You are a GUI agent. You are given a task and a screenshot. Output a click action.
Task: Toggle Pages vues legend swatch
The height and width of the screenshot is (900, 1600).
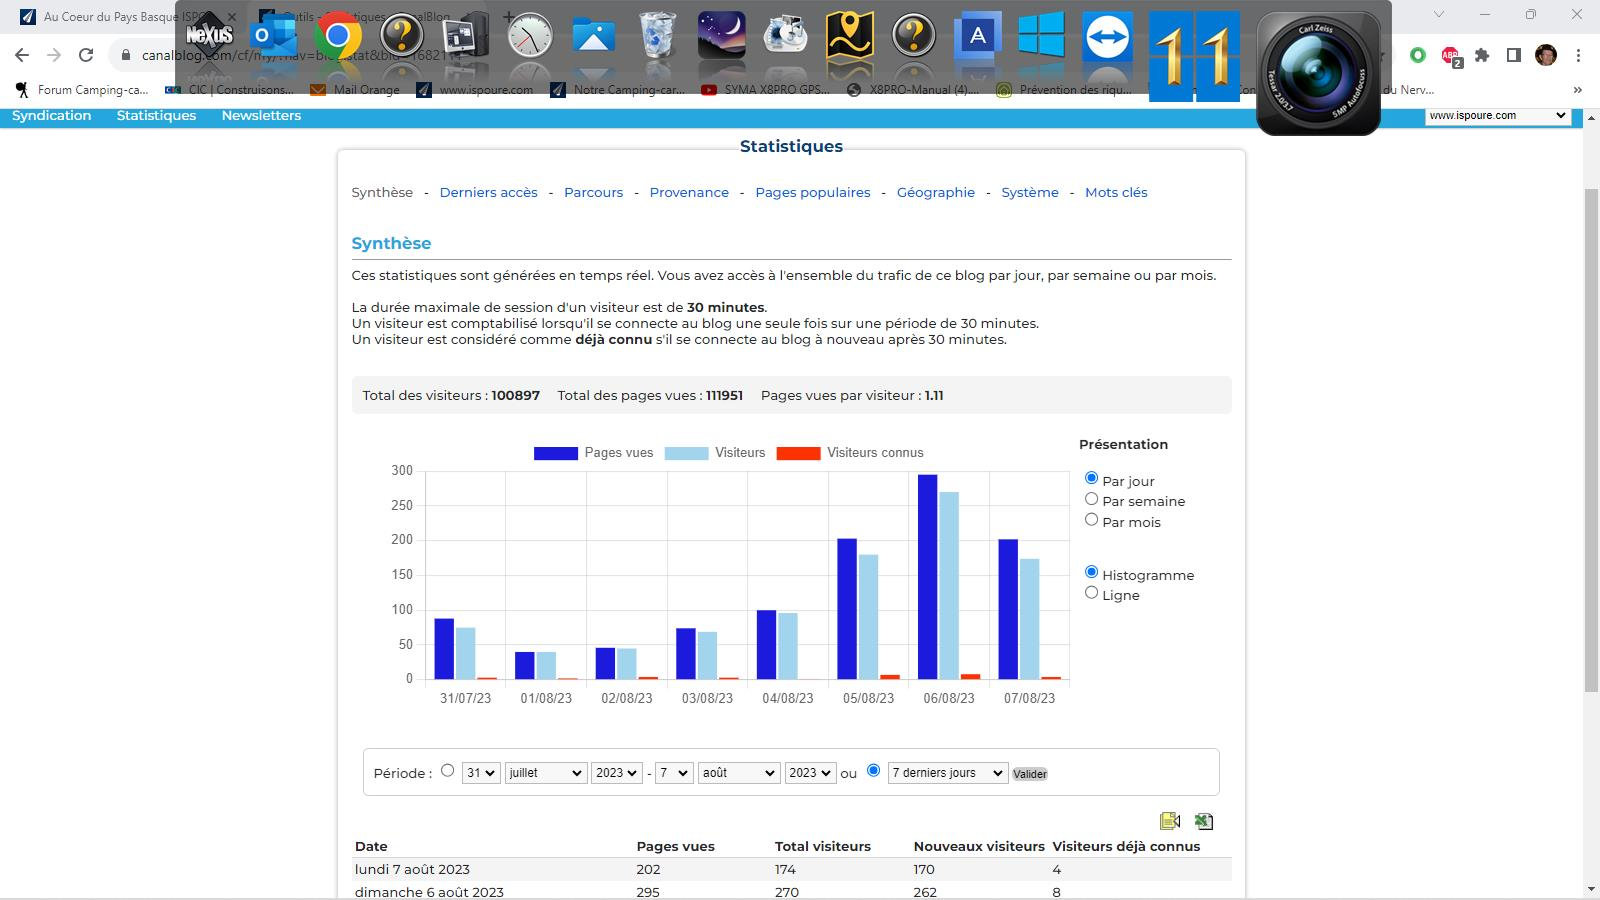(556, 453)
